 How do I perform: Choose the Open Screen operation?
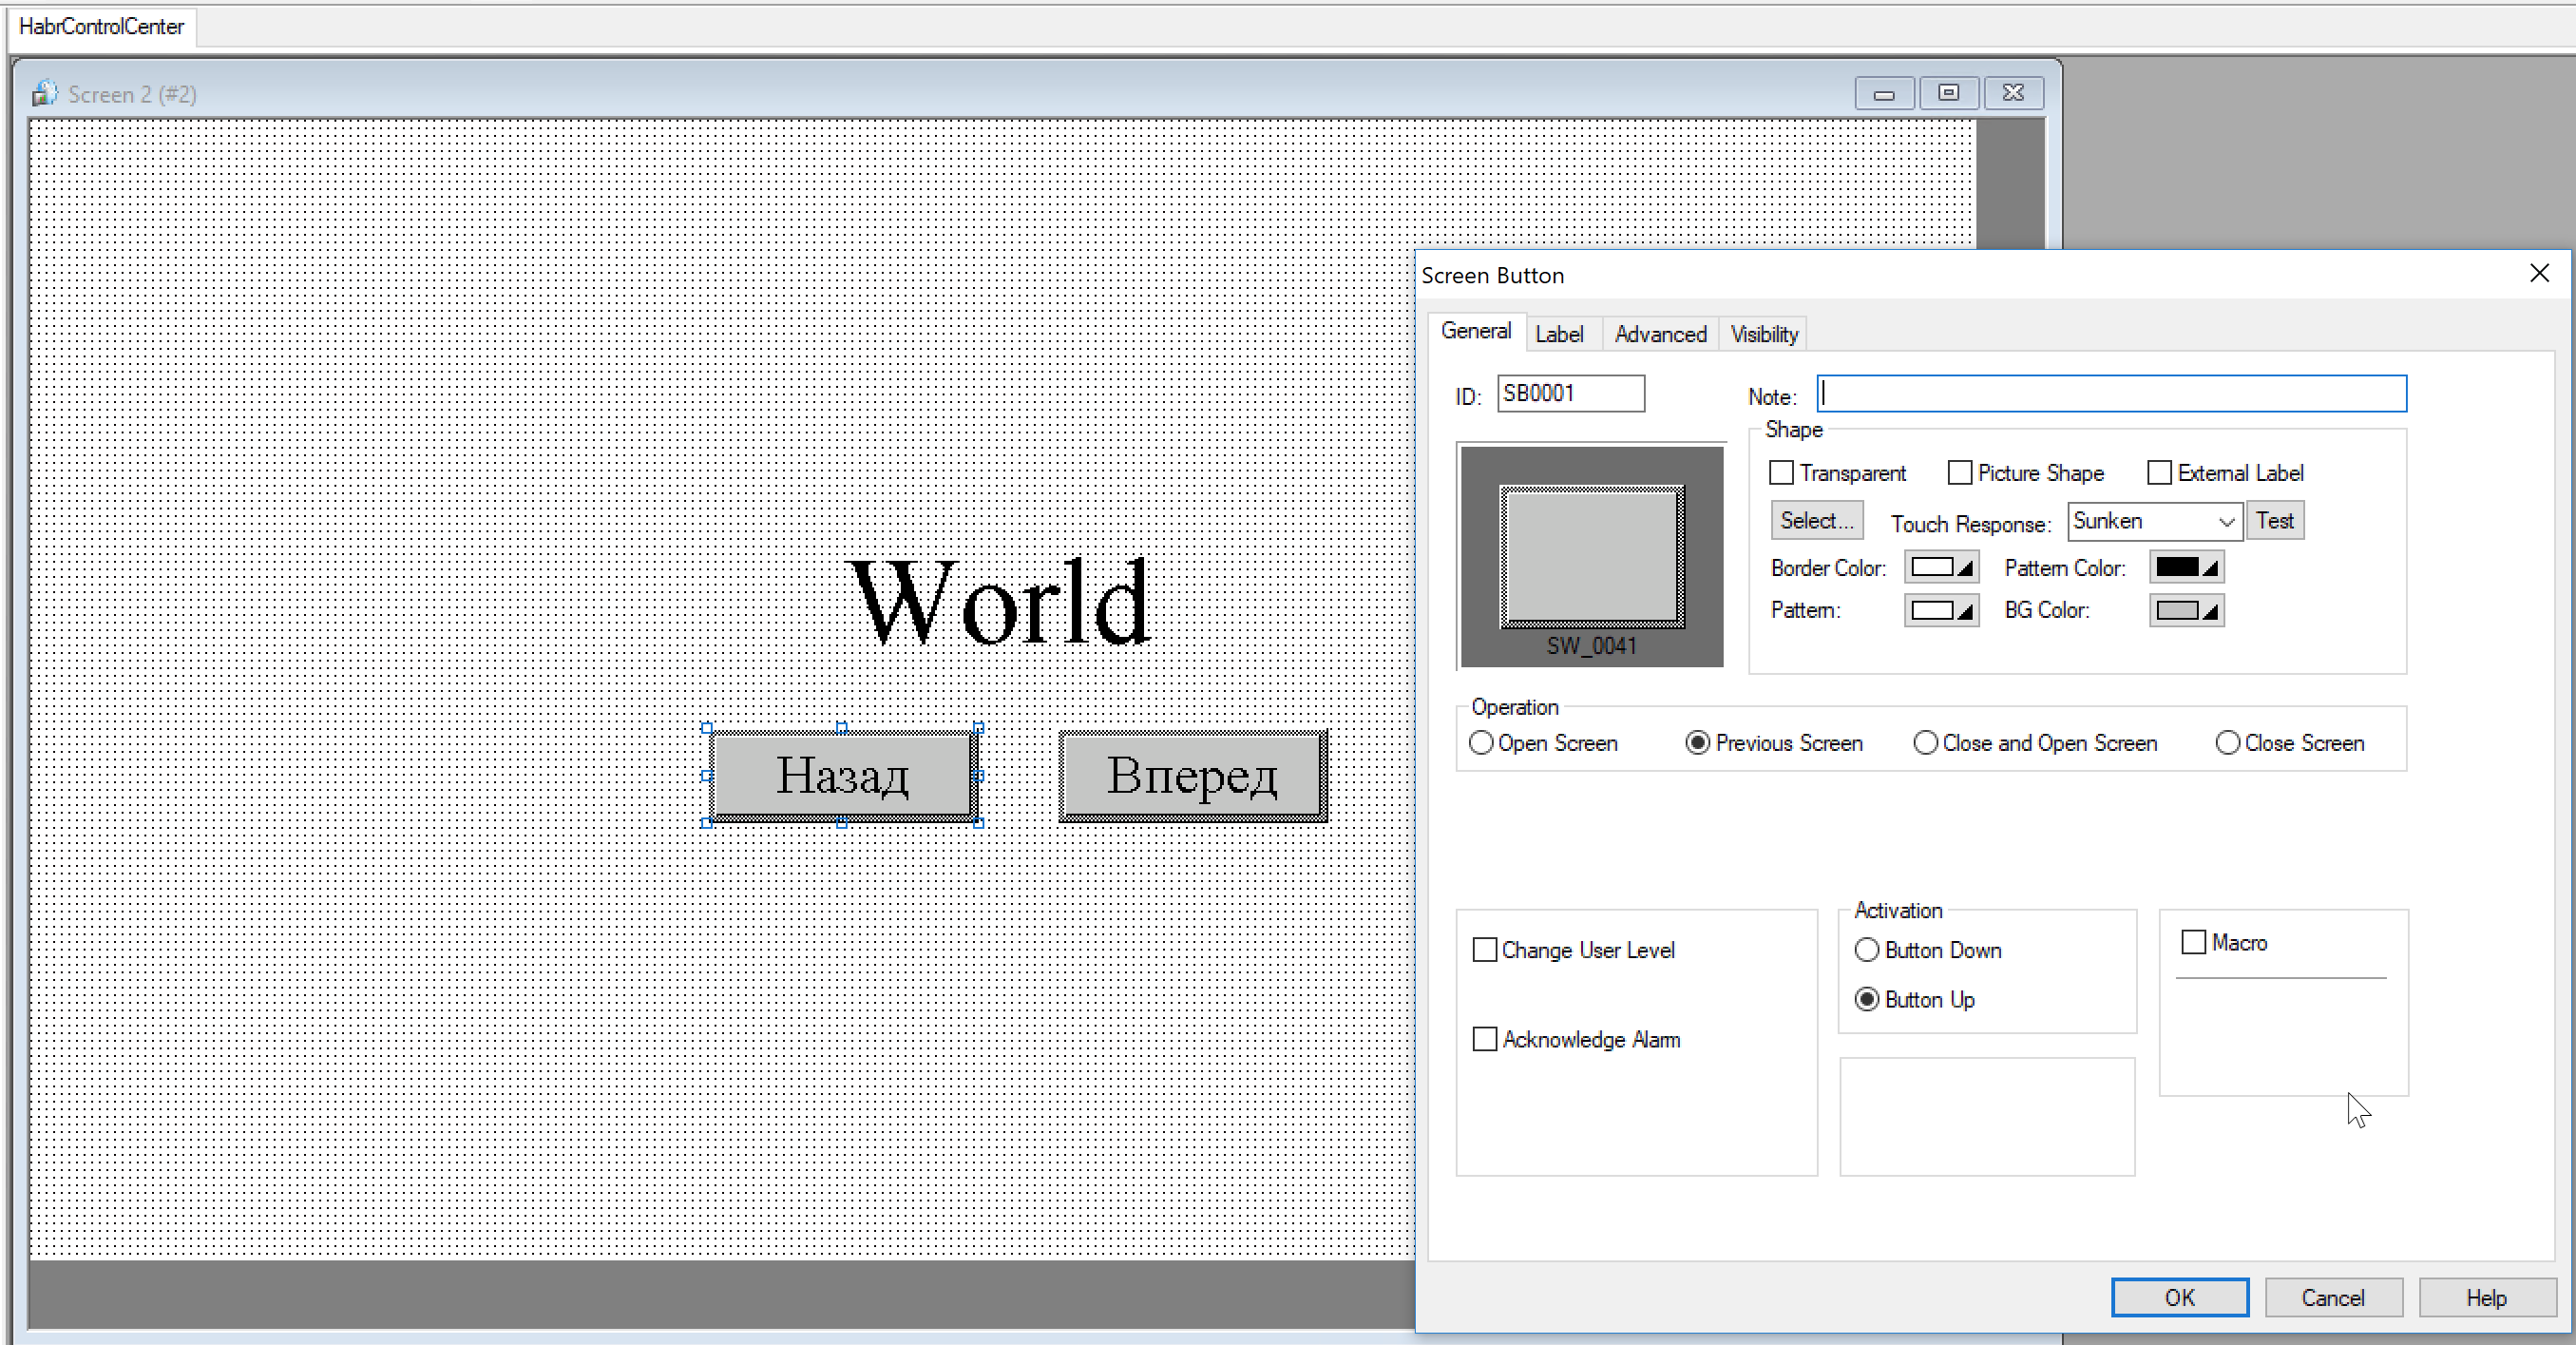click(1481, 743)
